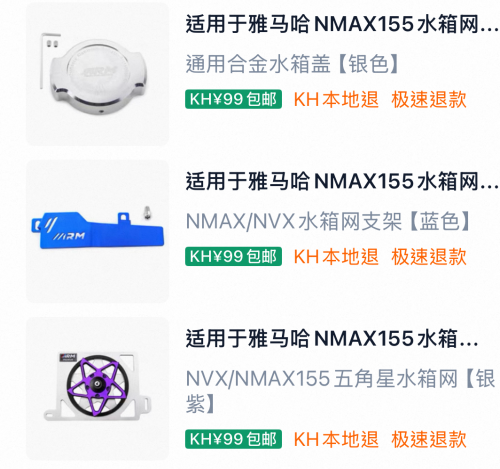
Task: Tap green KH¥99包邮 badge on silver cap item
Action: point(233,99)
